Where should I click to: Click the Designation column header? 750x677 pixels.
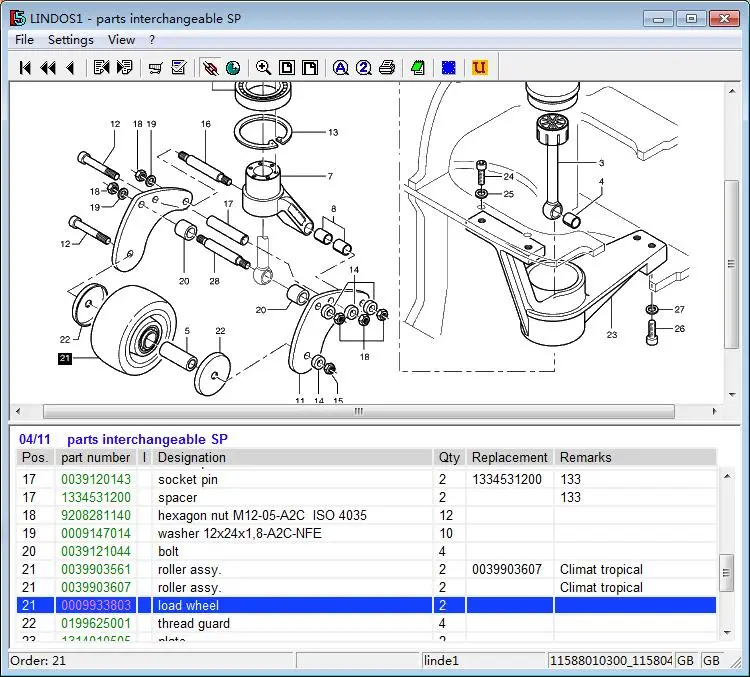pyautogui.click(x=192, y=457)
